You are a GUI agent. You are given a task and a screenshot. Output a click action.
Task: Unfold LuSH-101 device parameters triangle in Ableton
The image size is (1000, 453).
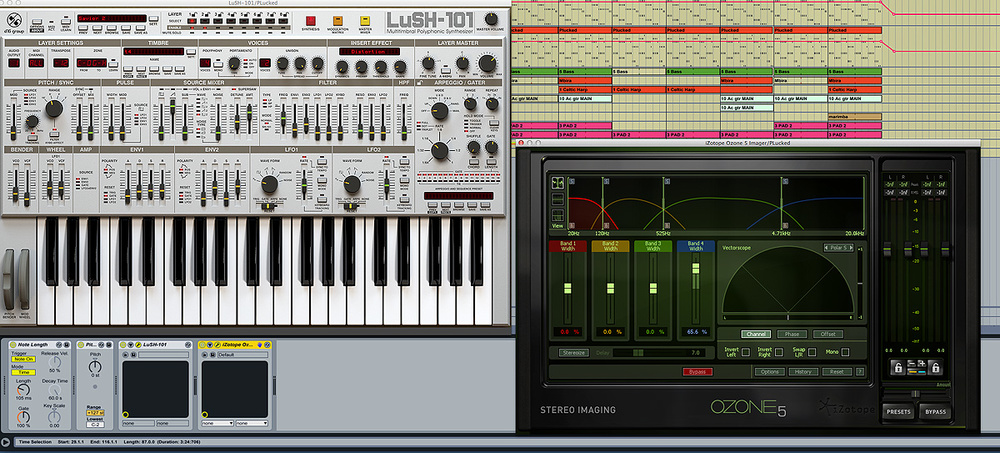coord(131,345)
